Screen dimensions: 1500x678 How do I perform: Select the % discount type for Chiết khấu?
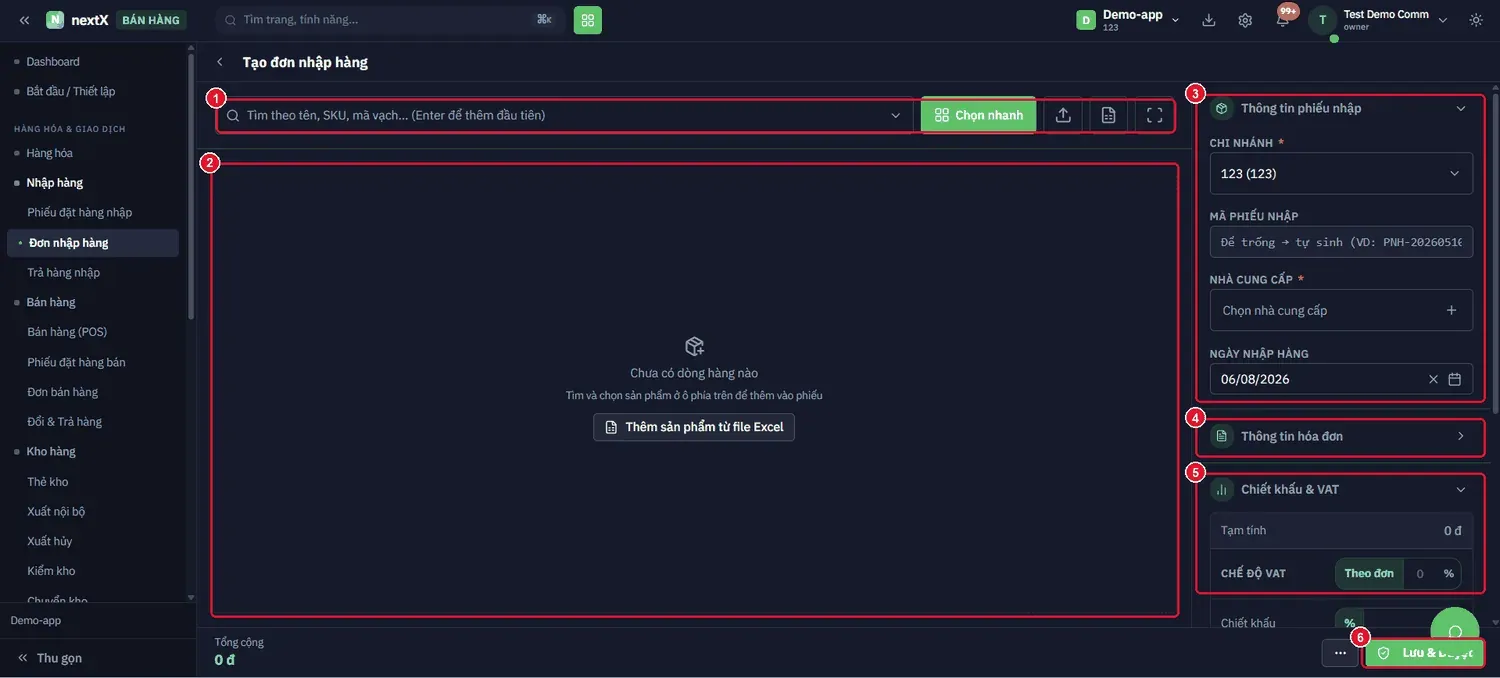coord(1349,623)
